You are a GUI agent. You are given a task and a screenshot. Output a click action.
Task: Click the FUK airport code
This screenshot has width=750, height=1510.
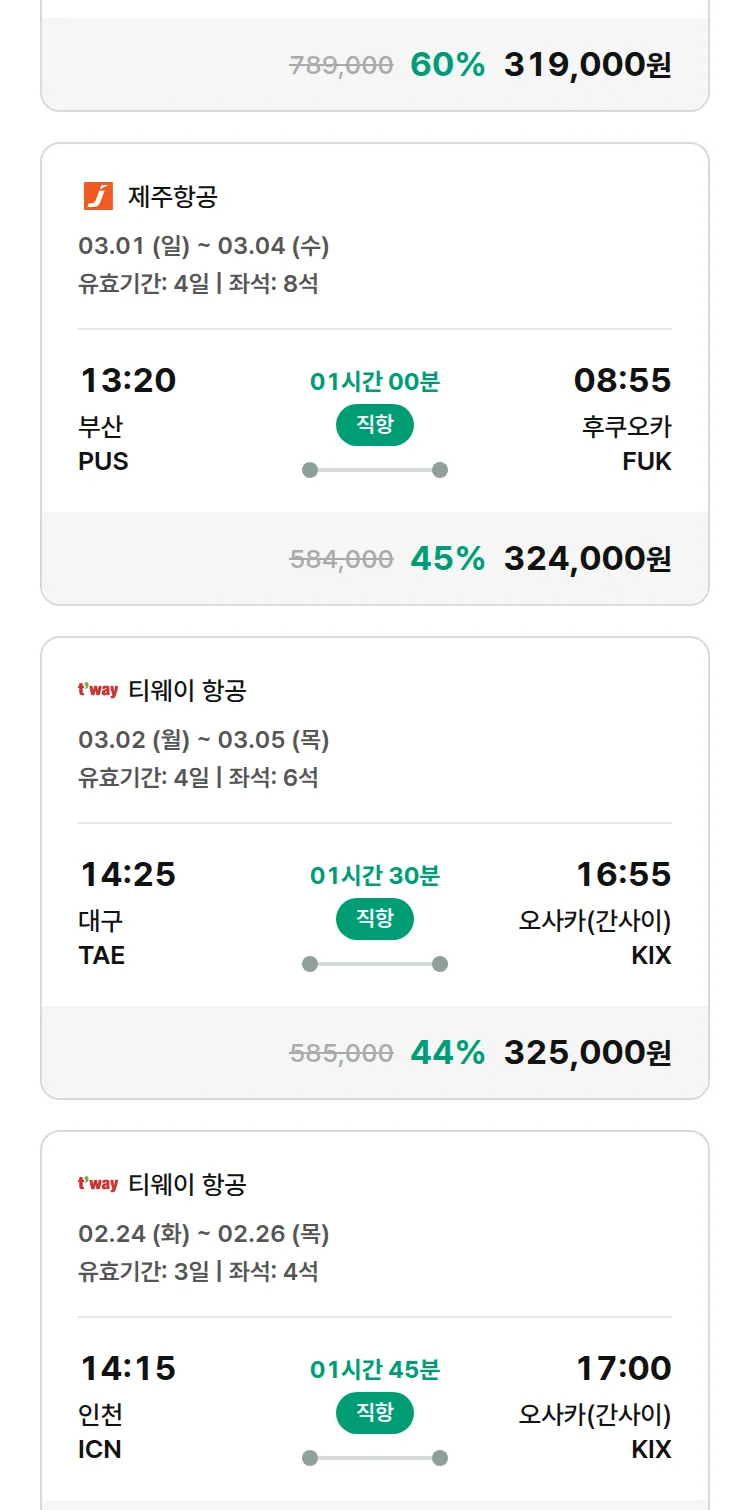pos(647,462)
